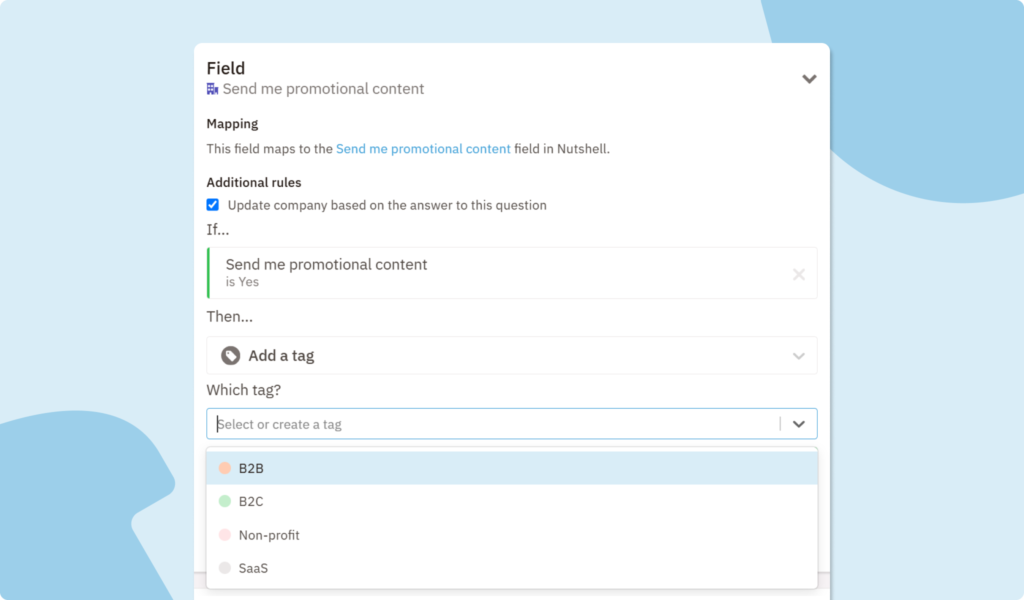Click the field type icon beside 'Send me promotional content'
This screenshot has height=600, width=1024.
tap(211, 89)
